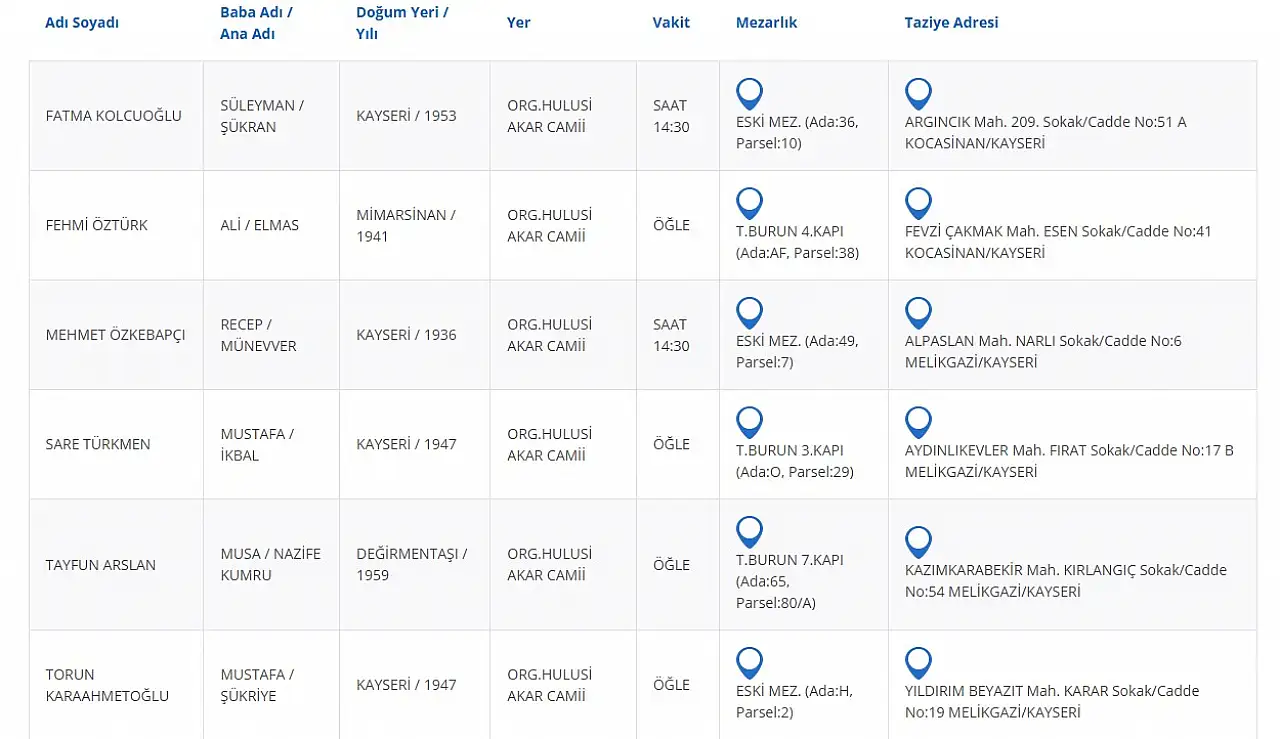Select the Vakit column header
This screenshot has width=1280, height=739.
point(671,23)
